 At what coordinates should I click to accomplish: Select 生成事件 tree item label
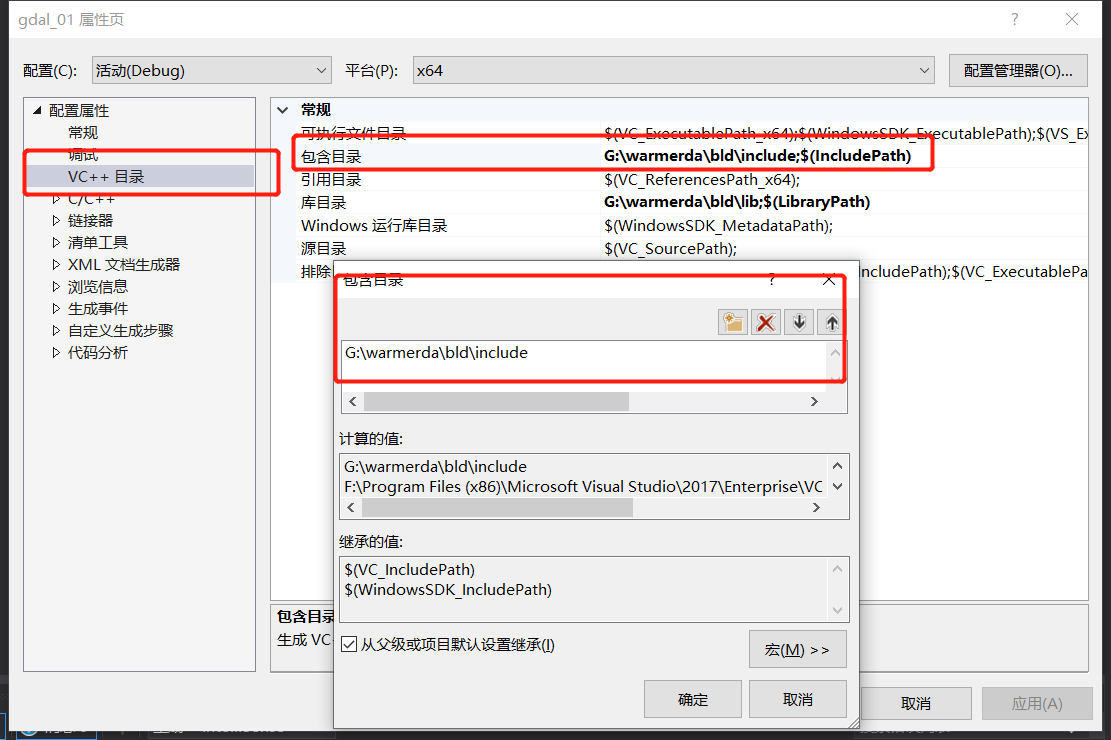(98, 308)
